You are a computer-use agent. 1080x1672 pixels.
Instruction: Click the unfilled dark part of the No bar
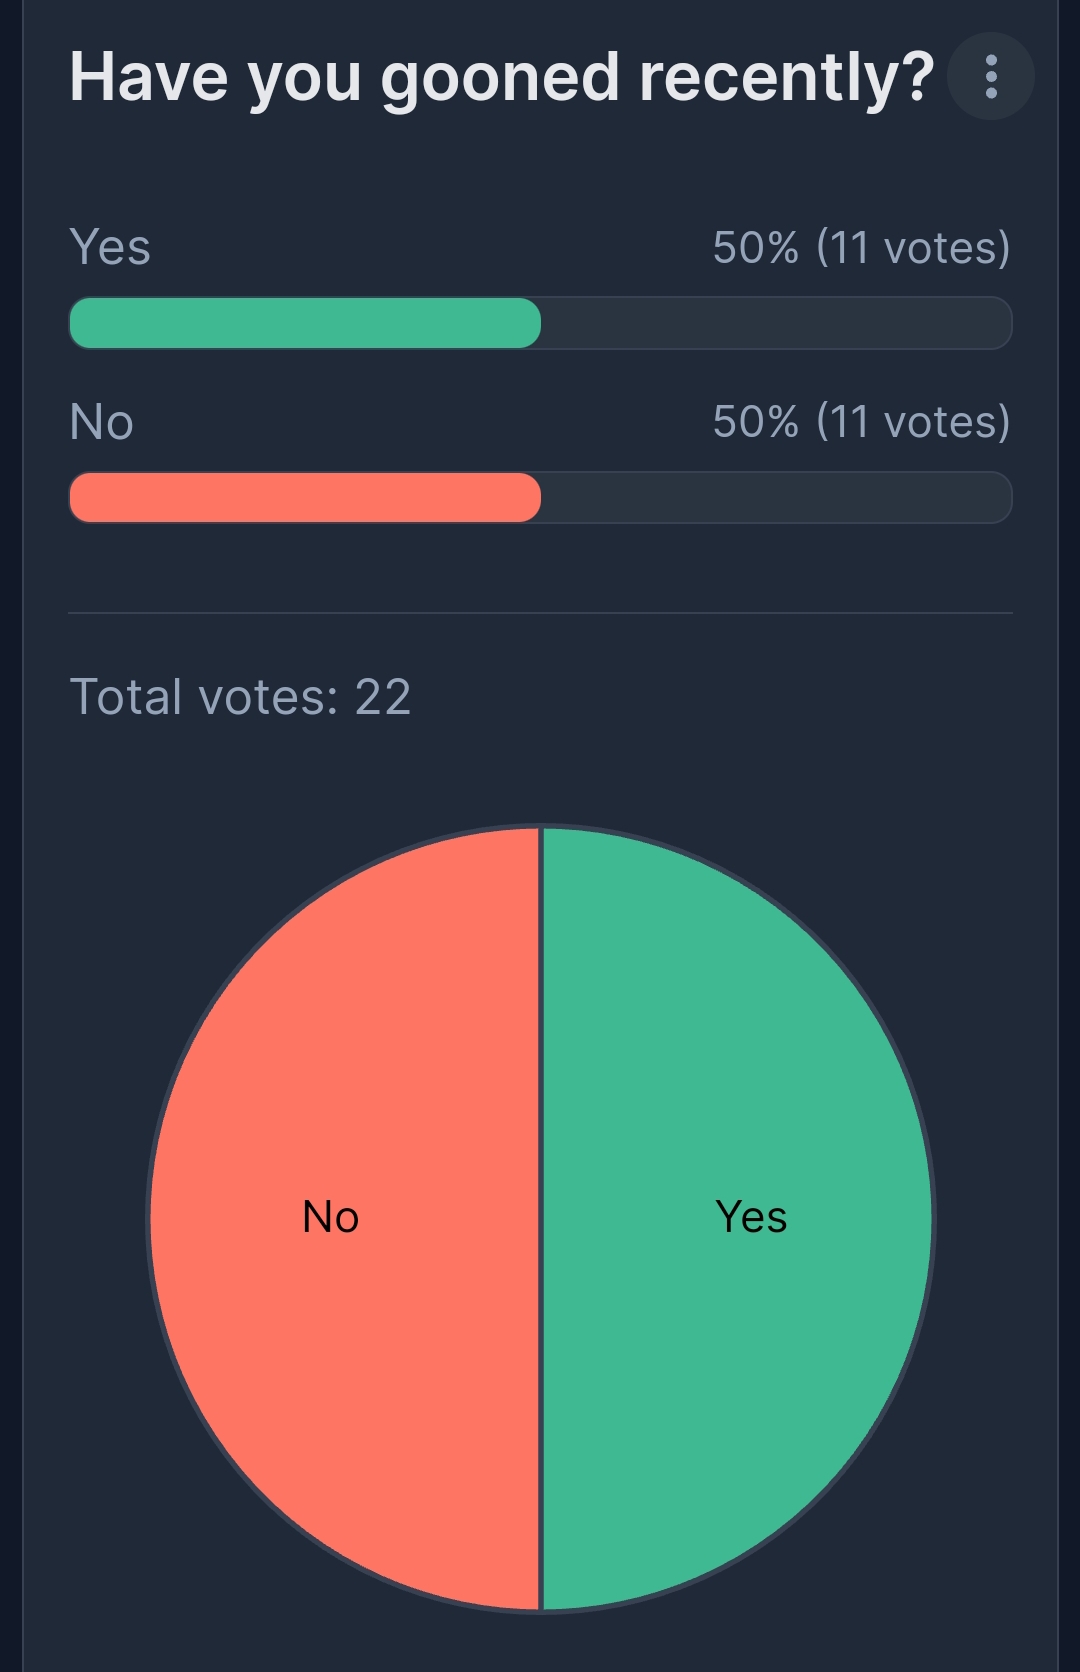[775, 497]
